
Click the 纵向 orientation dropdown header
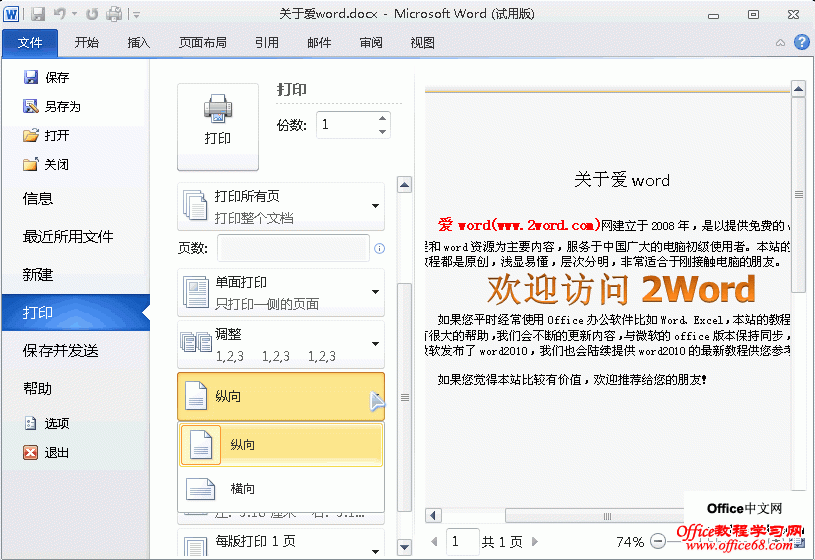pos(281,396)
